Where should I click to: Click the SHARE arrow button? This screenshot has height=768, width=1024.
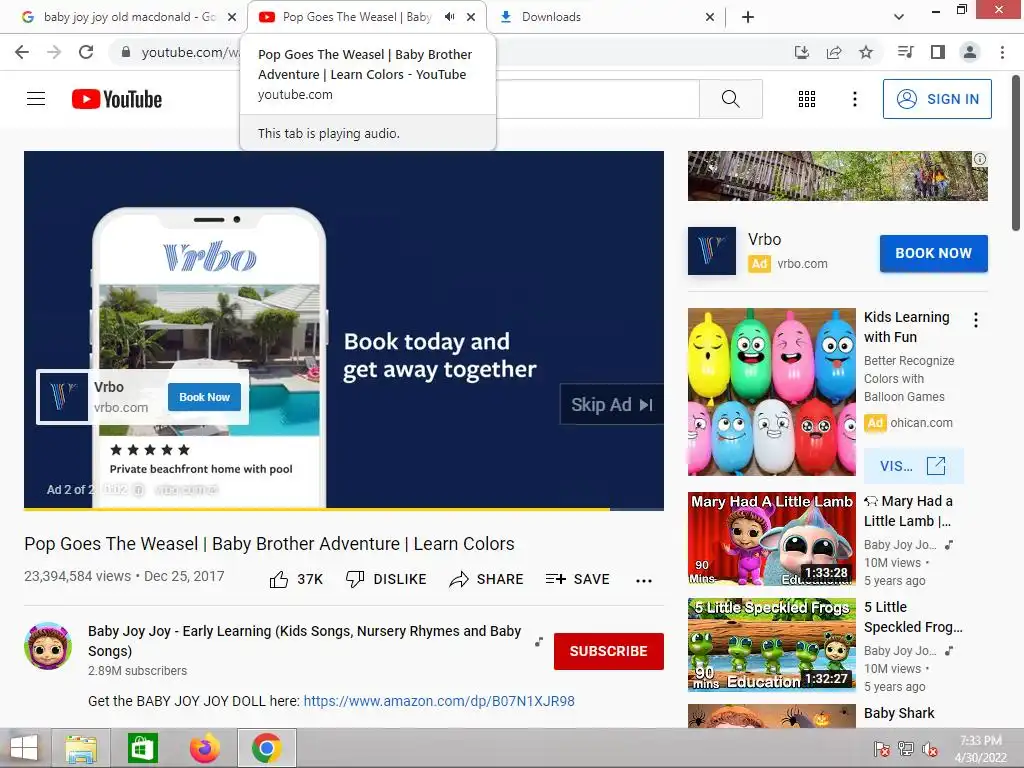[487, 579]
